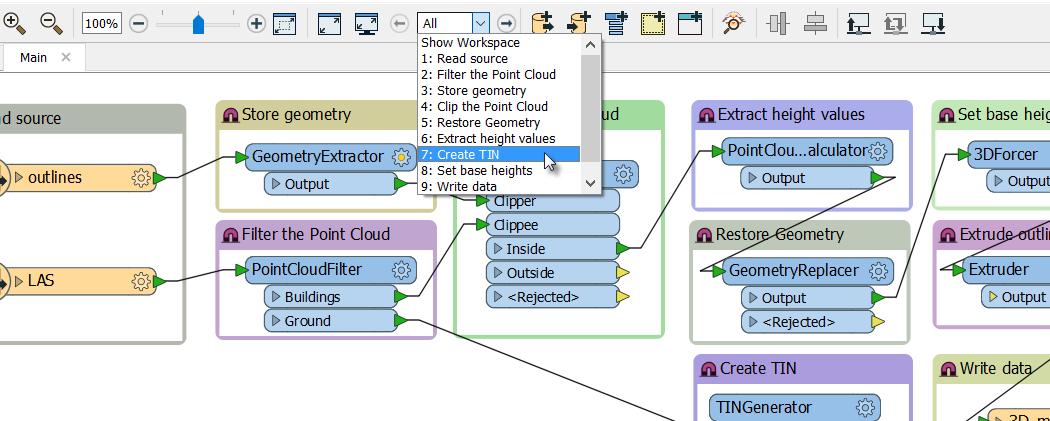This screenshot has height=421, width=1050.
Task: Click the zoom to selected area icon
Action: (x=285, y=24)
